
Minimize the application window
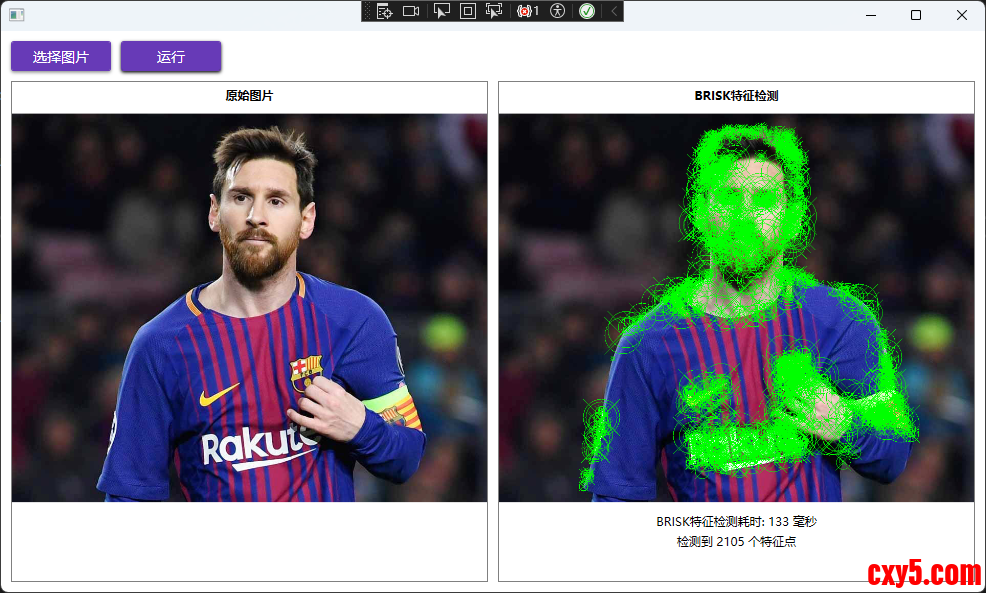871,15
